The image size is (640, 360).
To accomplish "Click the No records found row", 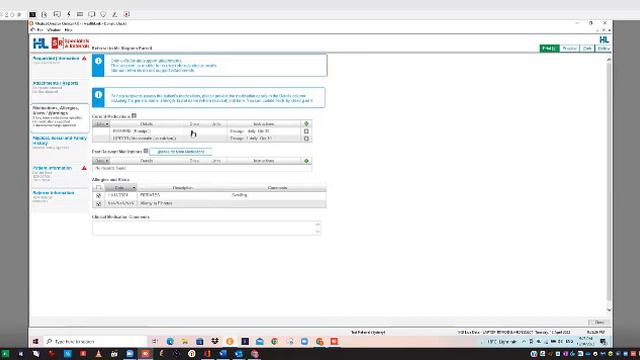I will click(202, 168).
